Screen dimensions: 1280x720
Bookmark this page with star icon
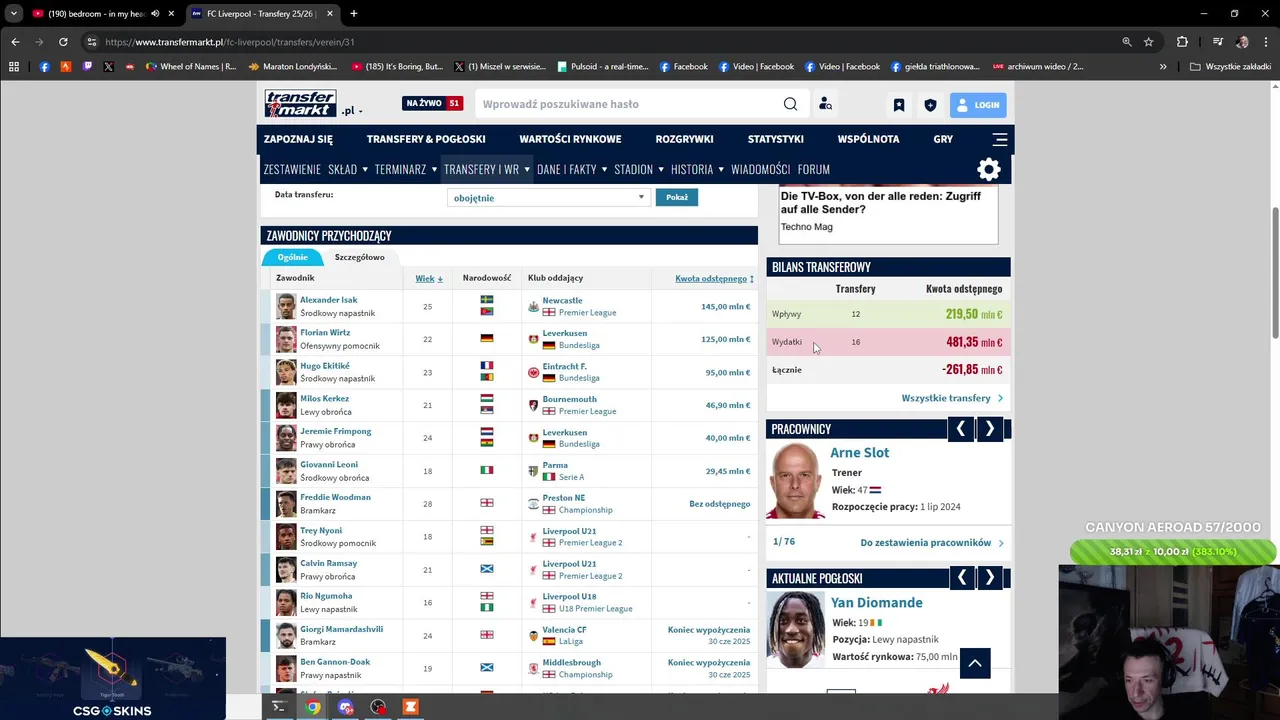pos(1149,42)
